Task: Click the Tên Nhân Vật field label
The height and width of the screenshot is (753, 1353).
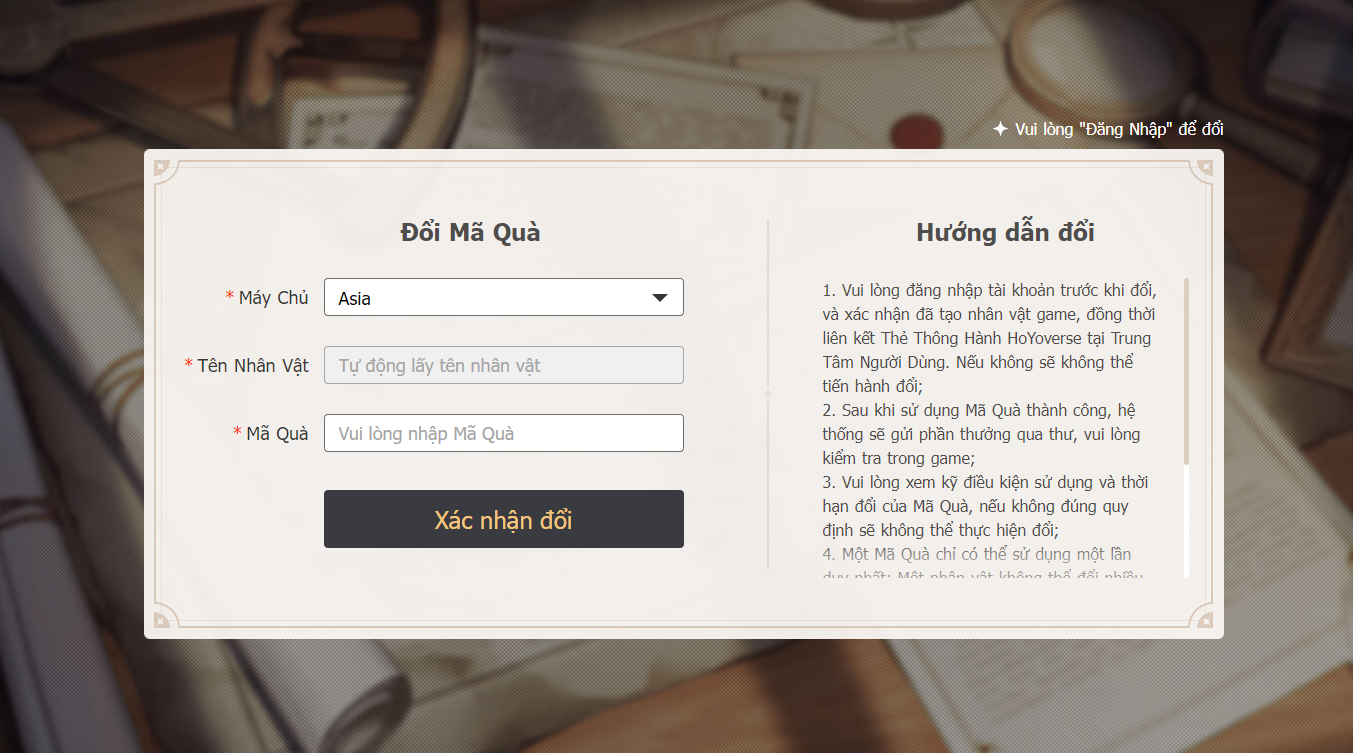Action: pos(253,365)
